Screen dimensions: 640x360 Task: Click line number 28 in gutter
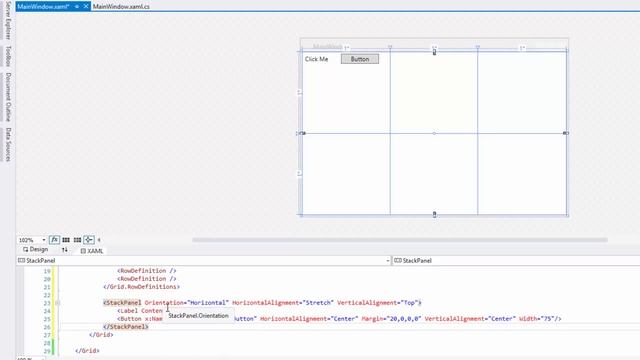point(47,343)
